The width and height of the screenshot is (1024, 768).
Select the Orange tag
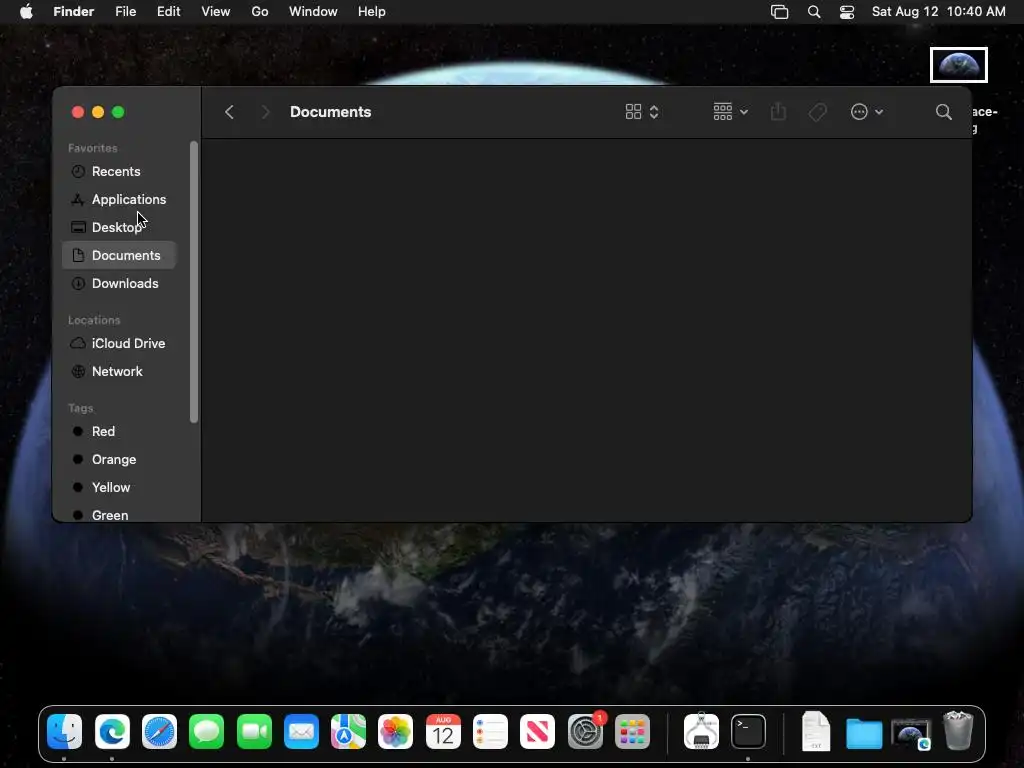(x=119, y=459)
